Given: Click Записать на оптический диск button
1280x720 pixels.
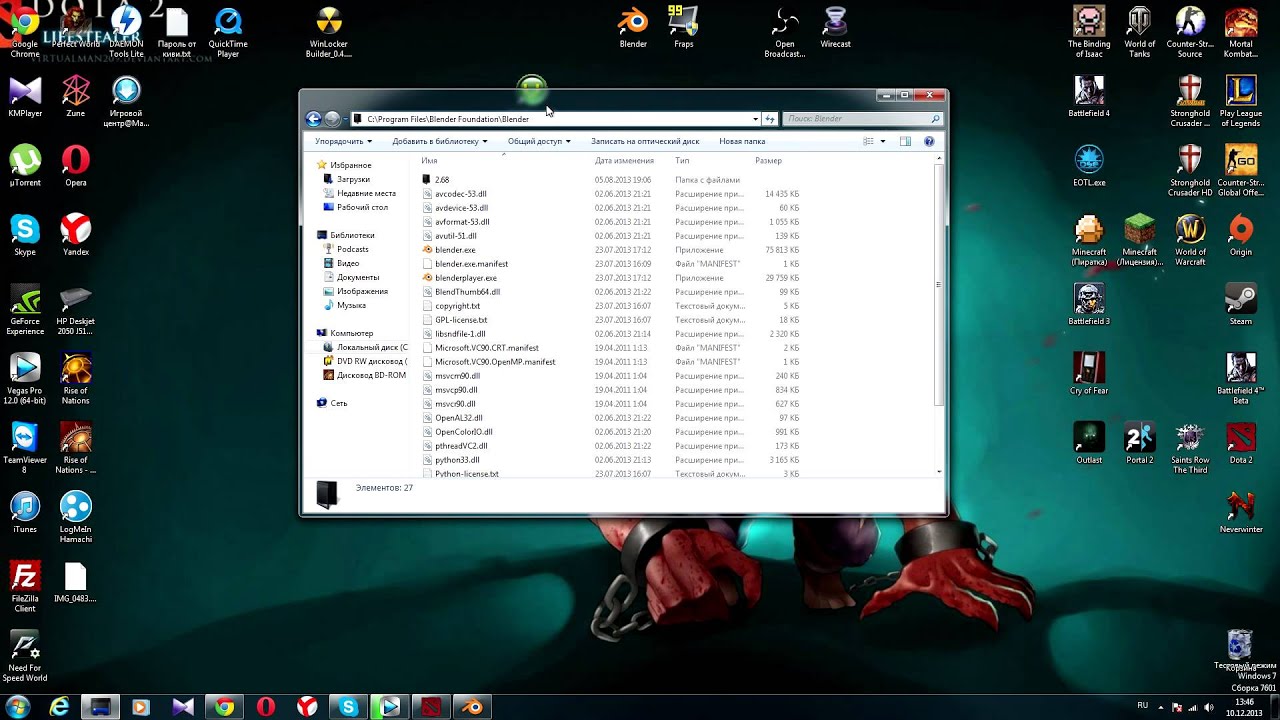Looking at the screenshot, I should [645, 142].
